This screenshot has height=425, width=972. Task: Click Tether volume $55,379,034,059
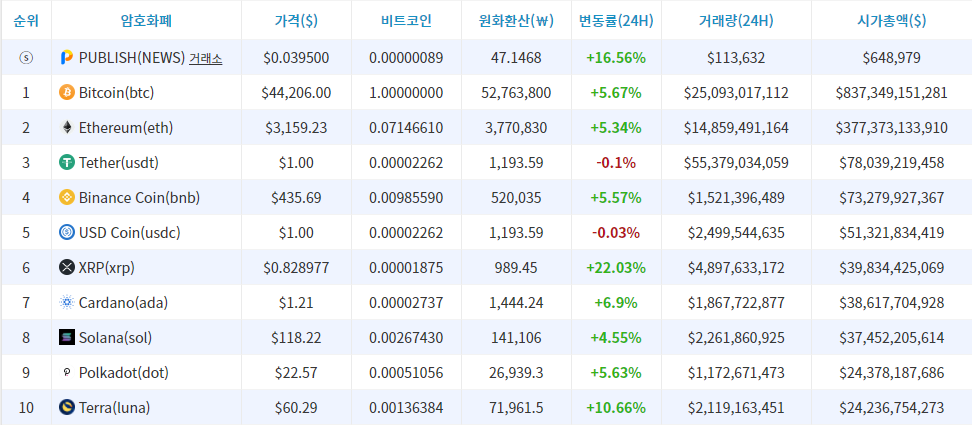click(736, 163)
